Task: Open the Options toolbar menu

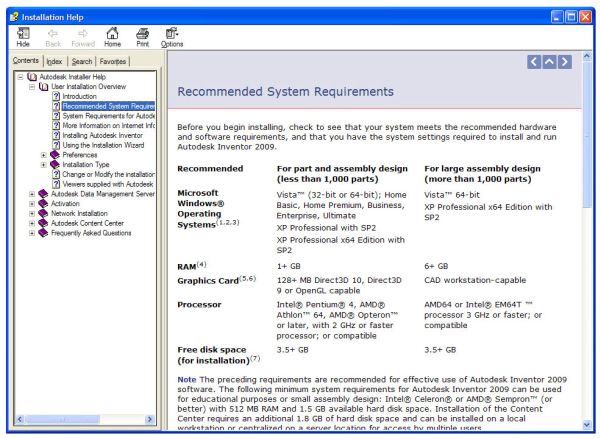Action: pyautogui.click(x=172, y=37)
